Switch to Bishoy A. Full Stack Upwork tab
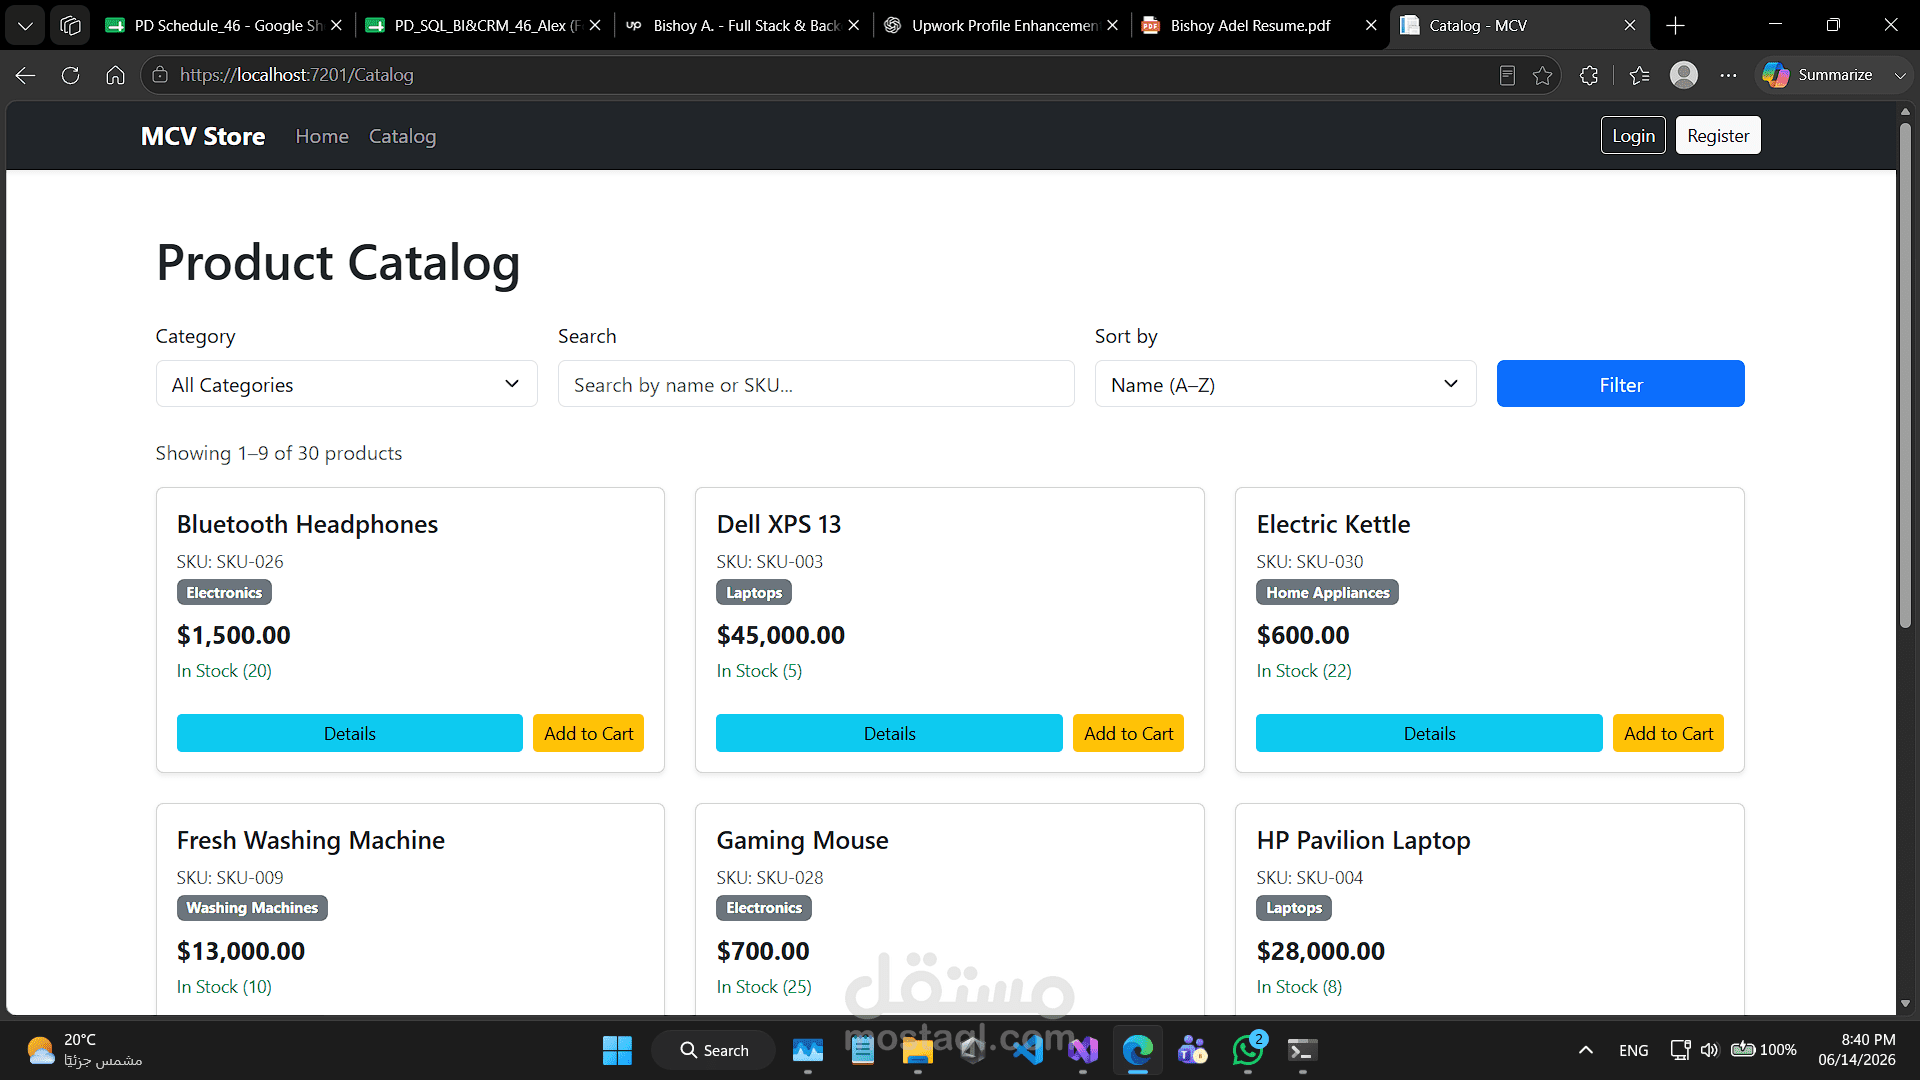The height and width of the screenshot is (1080, 1920). pos(742,25)
